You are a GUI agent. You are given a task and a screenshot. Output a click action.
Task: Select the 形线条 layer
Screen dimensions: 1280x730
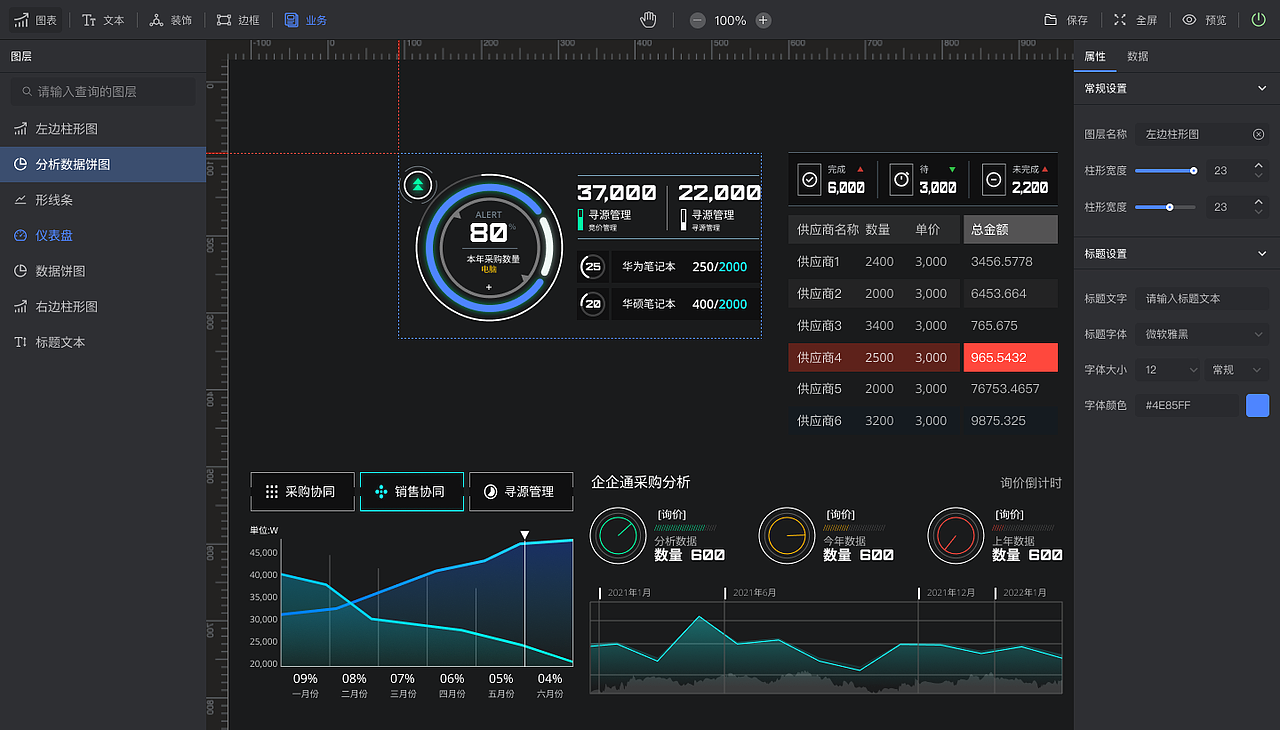tap(103, 200)
